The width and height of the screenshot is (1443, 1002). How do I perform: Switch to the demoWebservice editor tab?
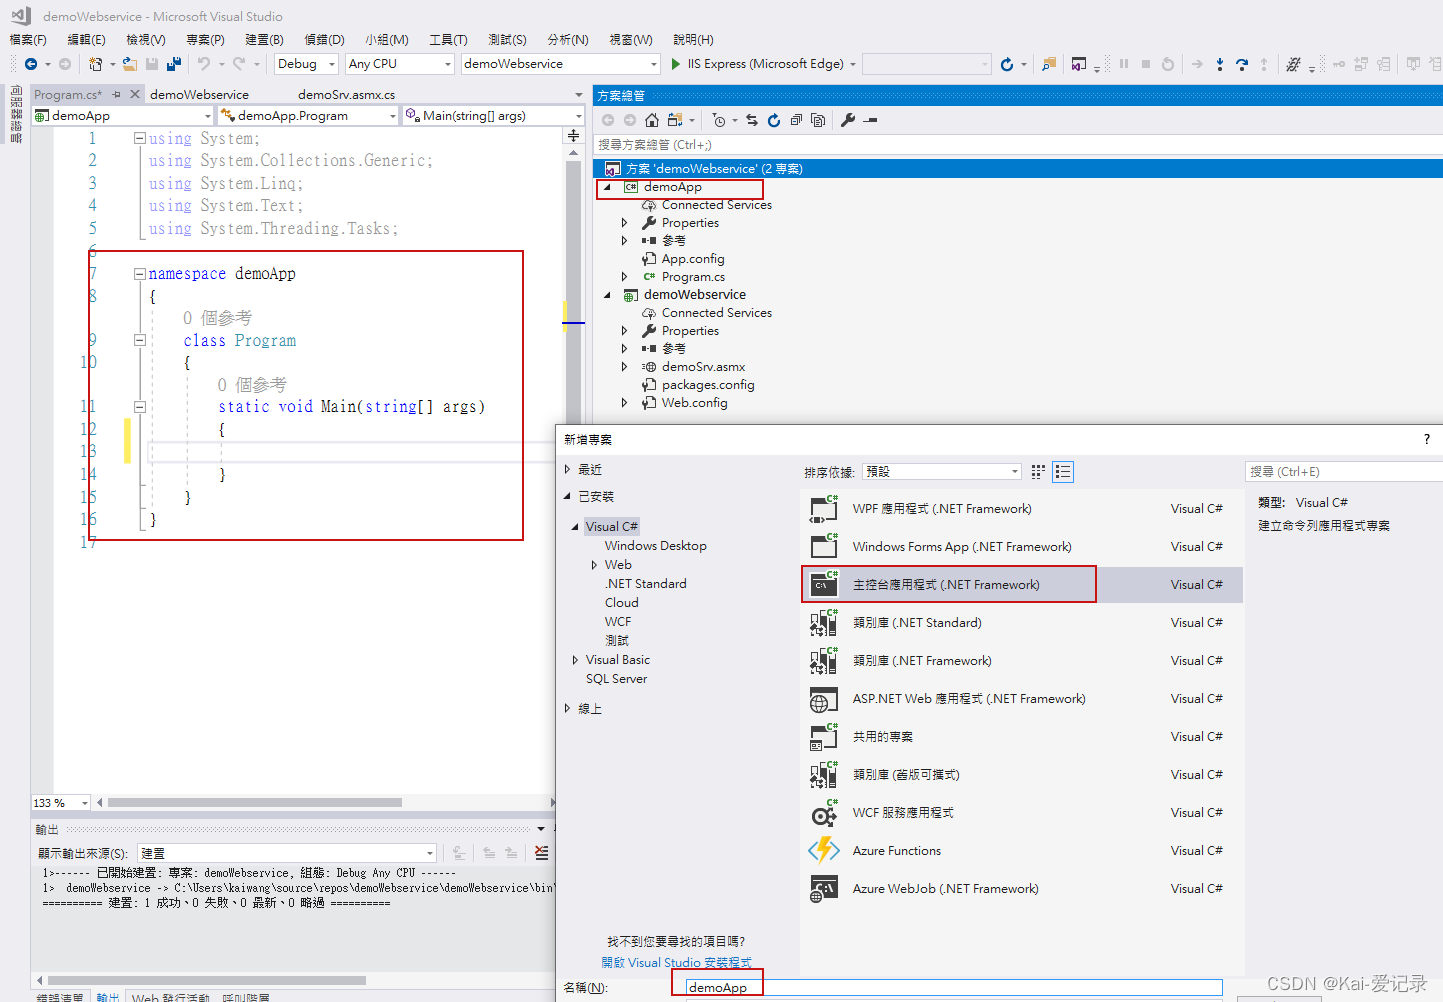[199, 95]
